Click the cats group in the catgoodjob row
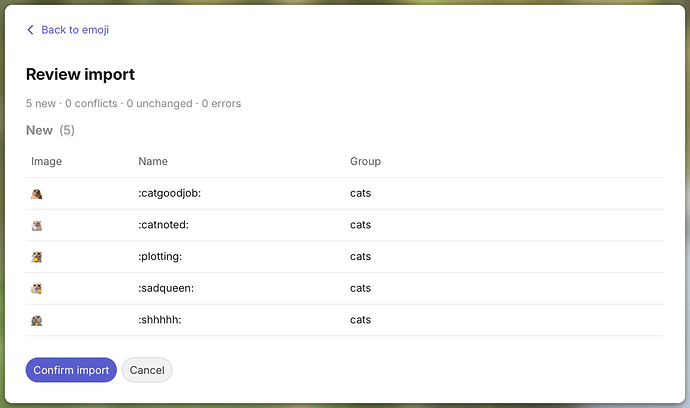 point(360,193)
